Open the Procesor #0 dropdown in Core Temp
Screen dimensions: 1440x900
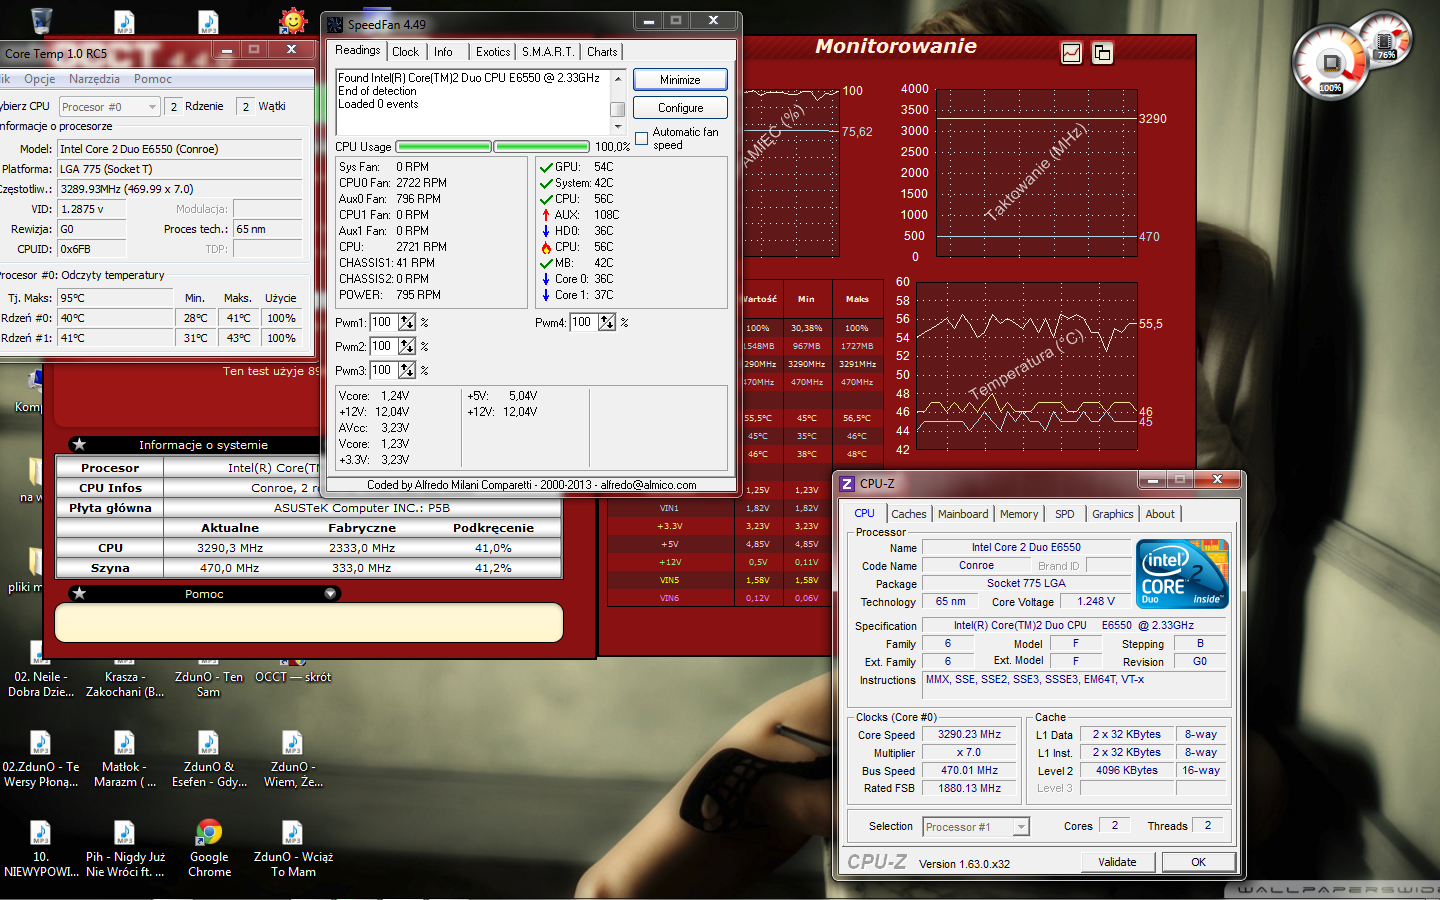click(110, 107)
